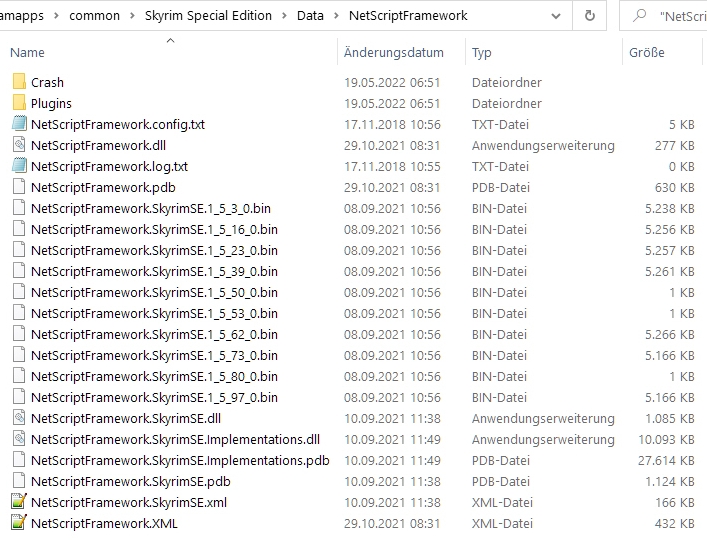
Task: Select 'NetScriptFramework.SkyrimSE.1_5_97_0.bin' name
Action: [x=154, y=398]
